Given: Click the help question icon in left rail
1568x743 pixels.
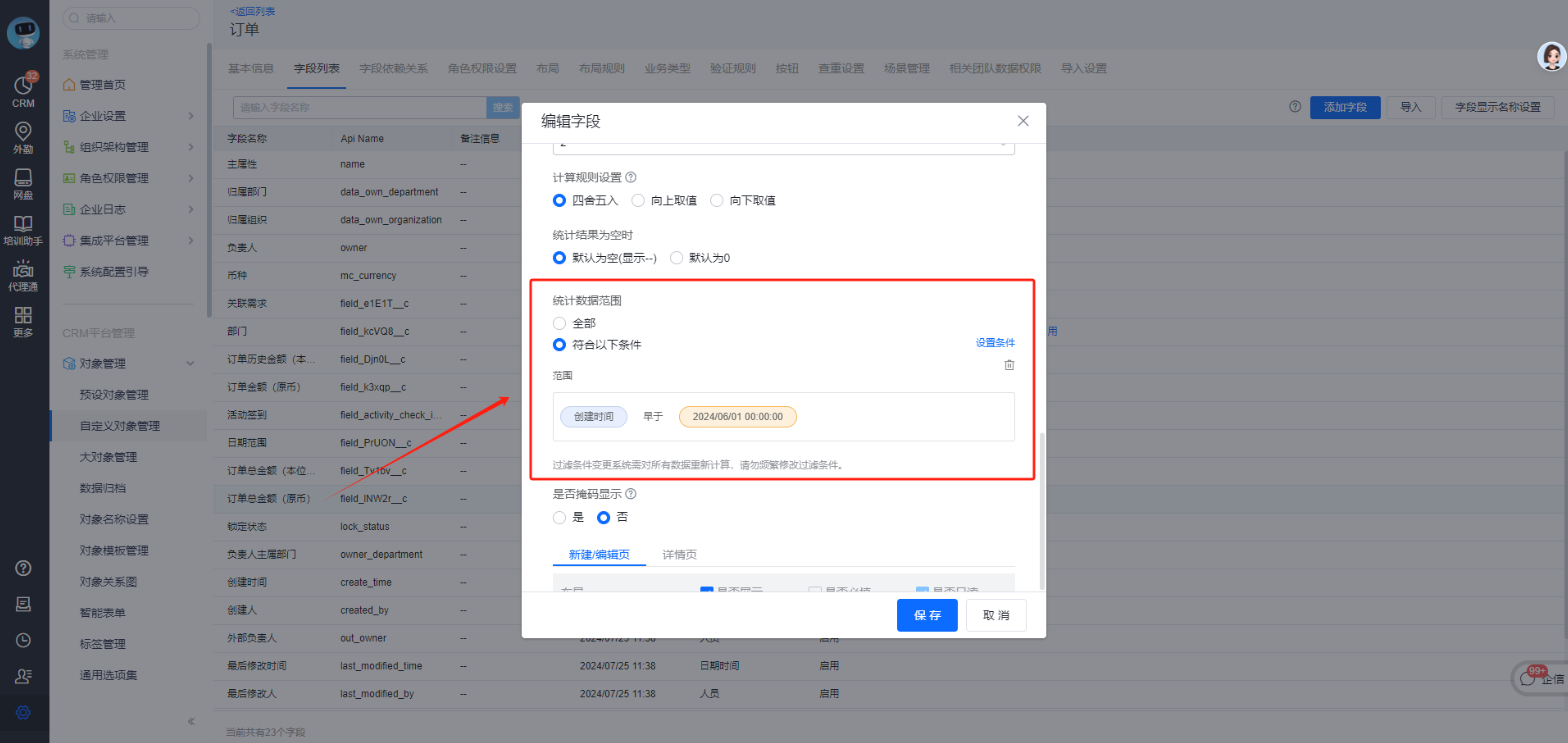Looking at the screenshot, I should pos(24,568).
